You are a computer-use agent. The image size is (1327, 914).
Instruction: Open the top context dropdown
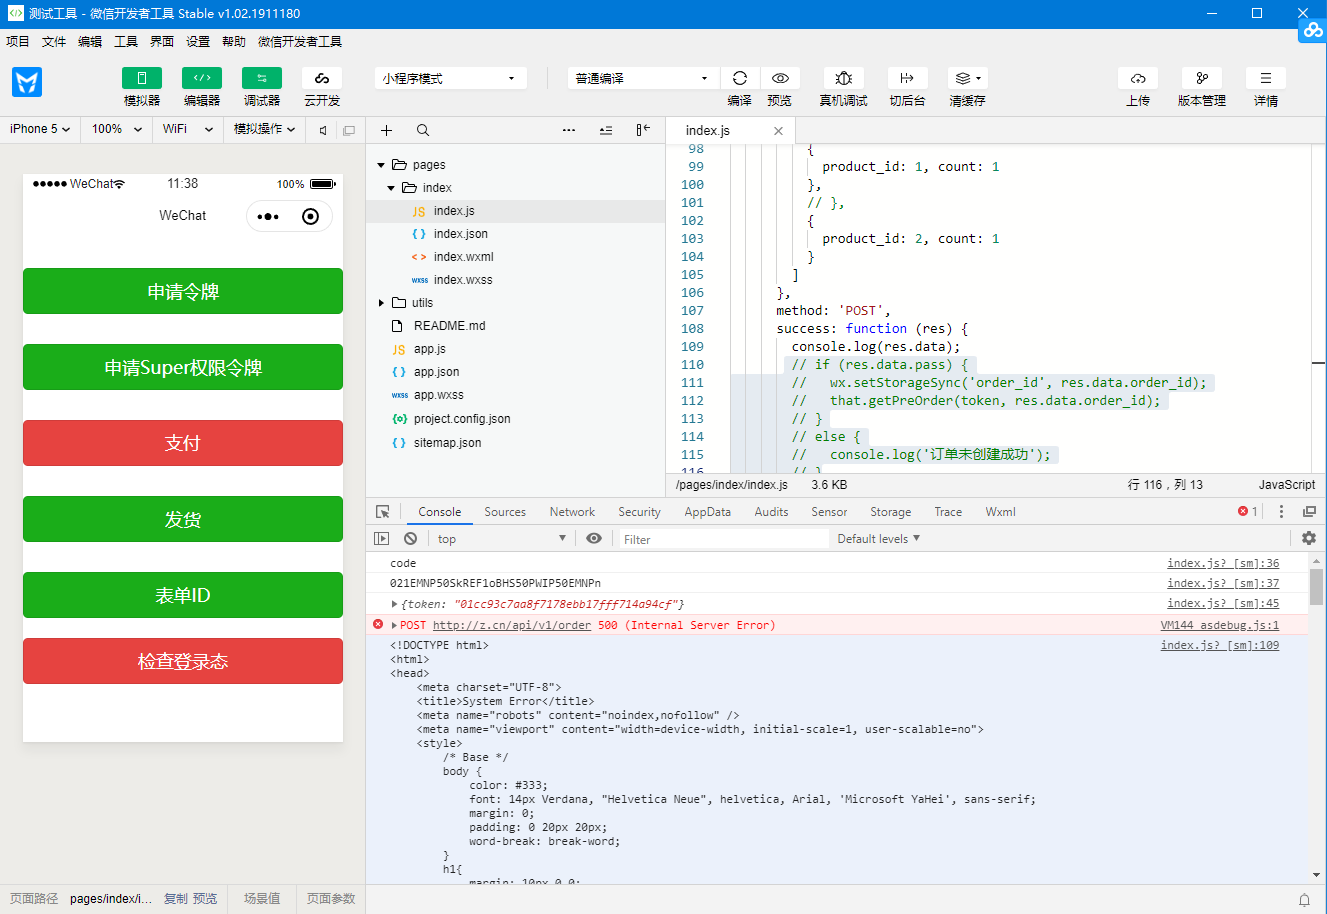(502, 539)
